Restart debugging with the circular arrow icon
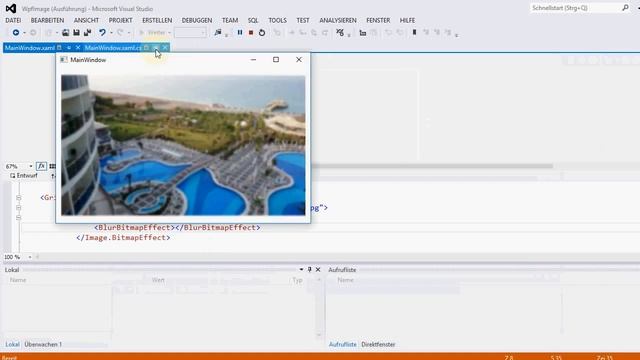The width and height of the screenshot is (640, 360). (262, 33)
